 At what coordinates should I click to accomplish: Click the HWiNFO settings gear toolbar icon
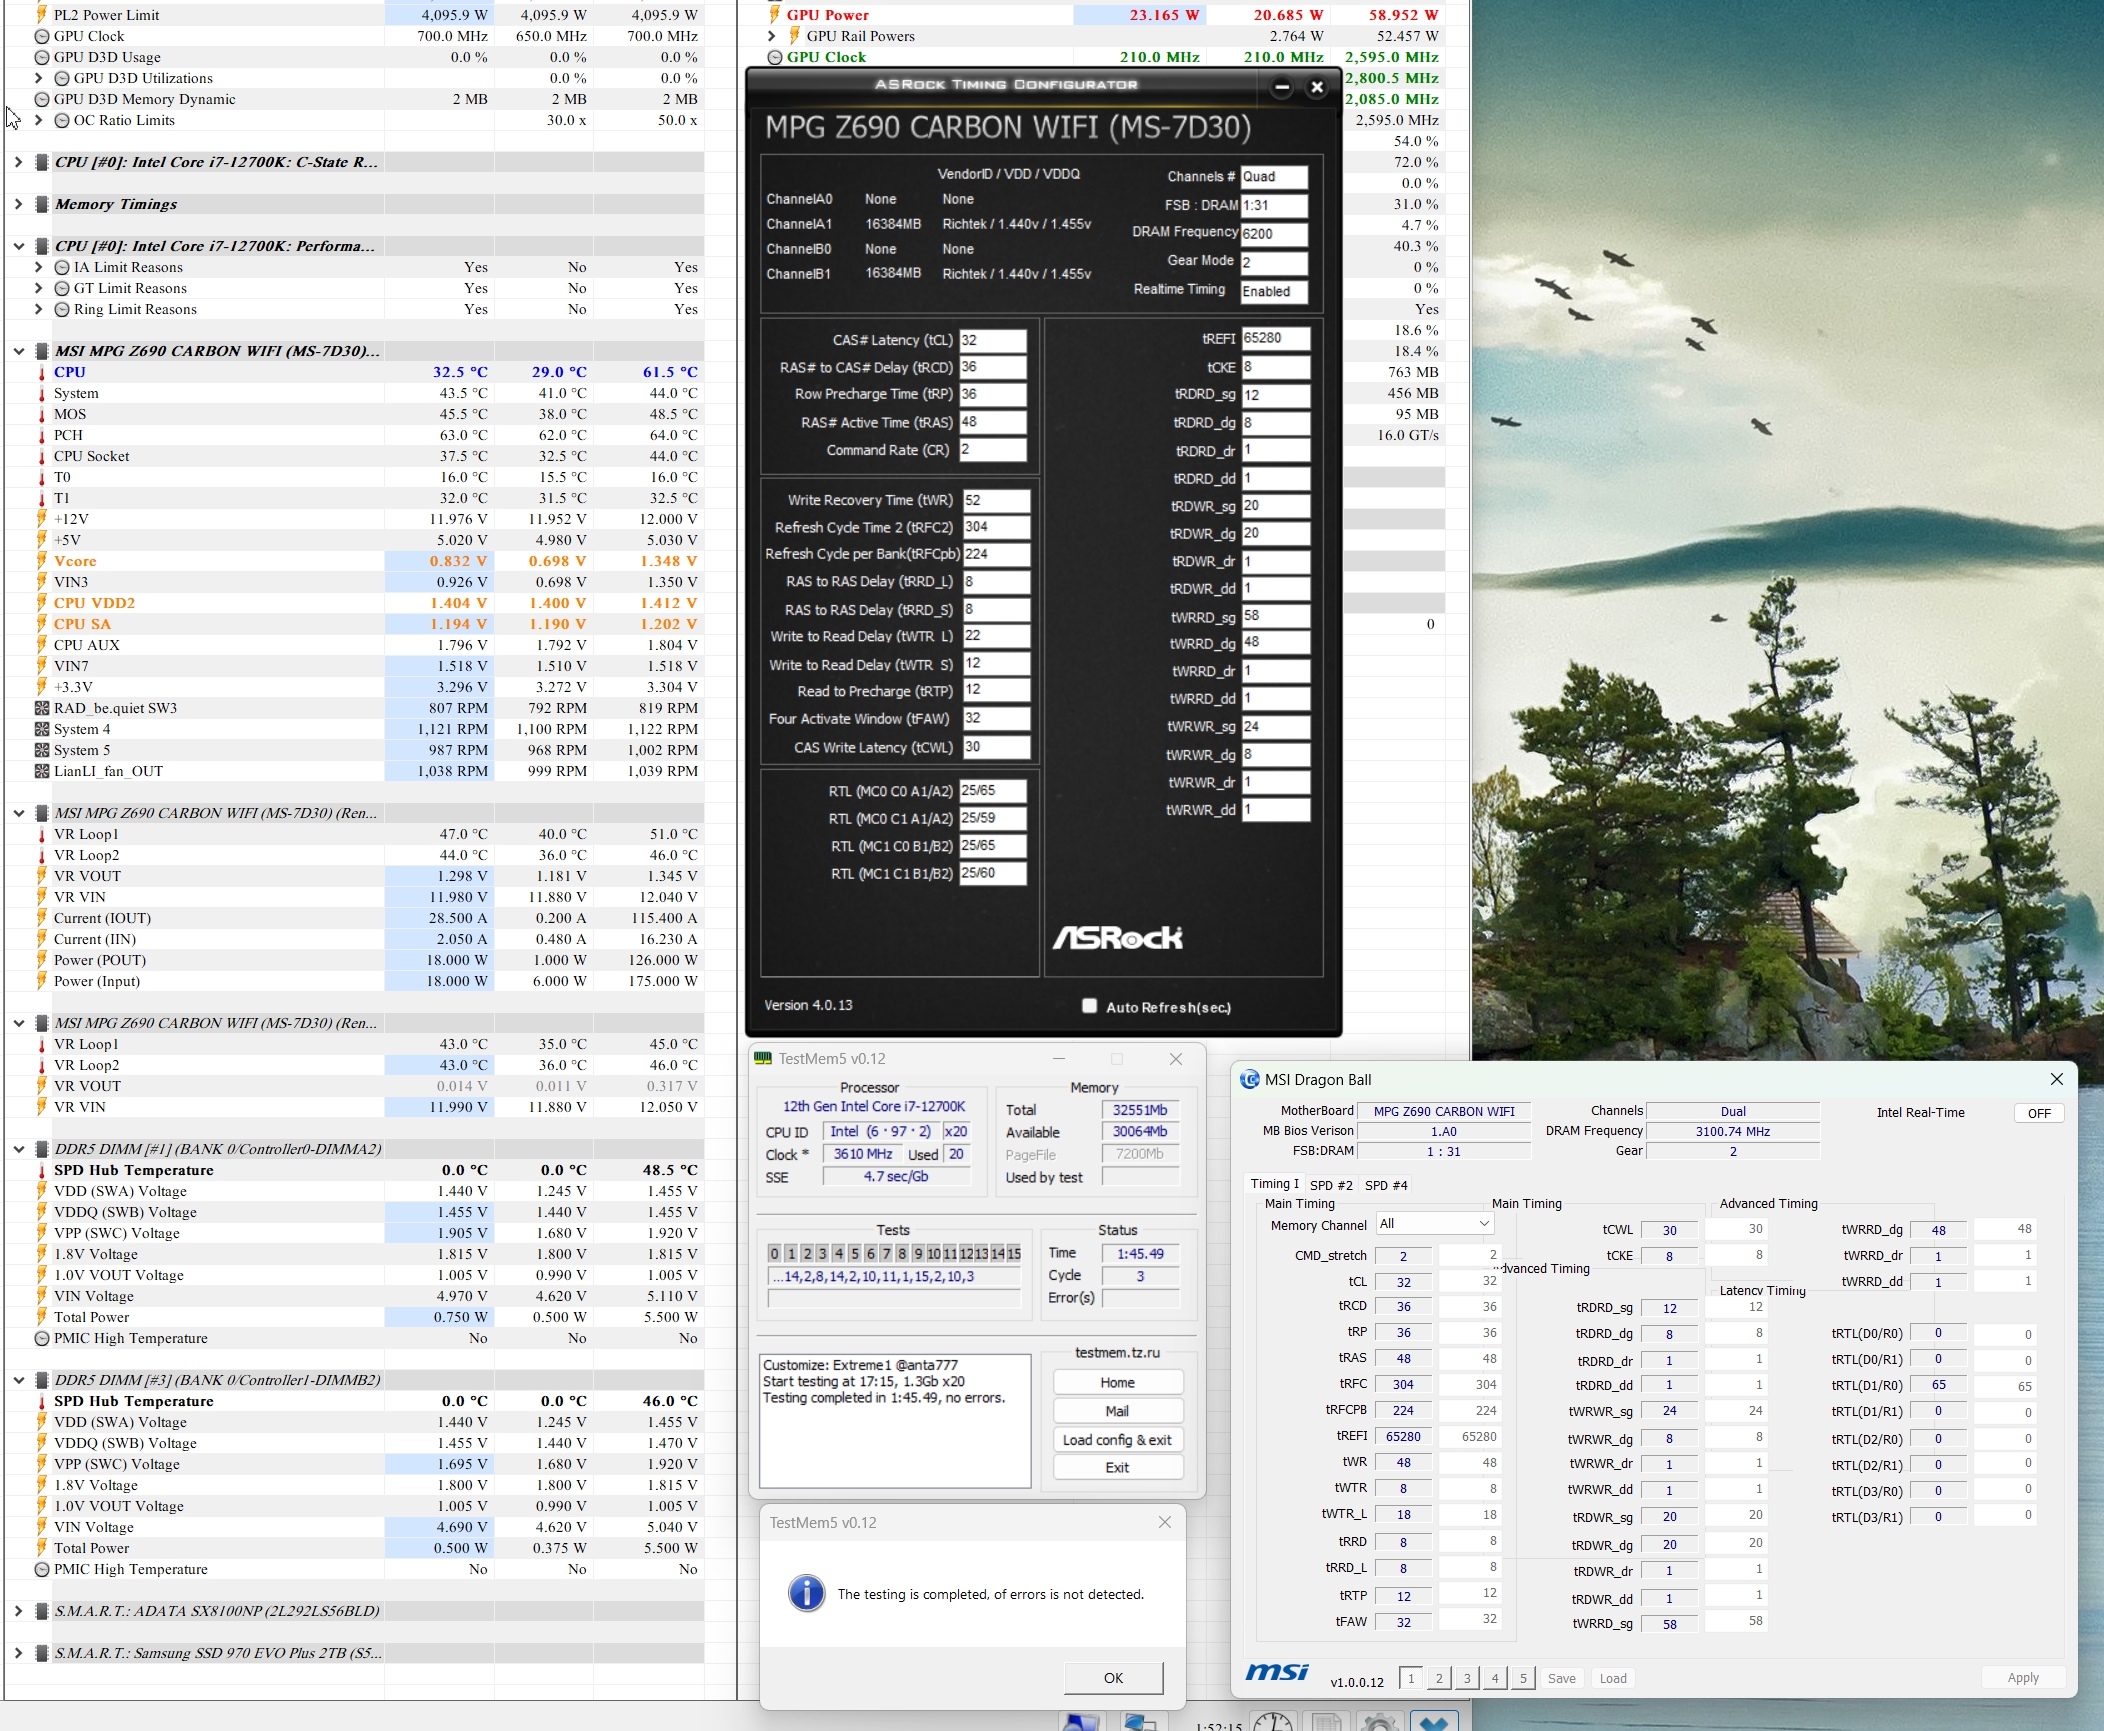click(x=1380, y=1722)
